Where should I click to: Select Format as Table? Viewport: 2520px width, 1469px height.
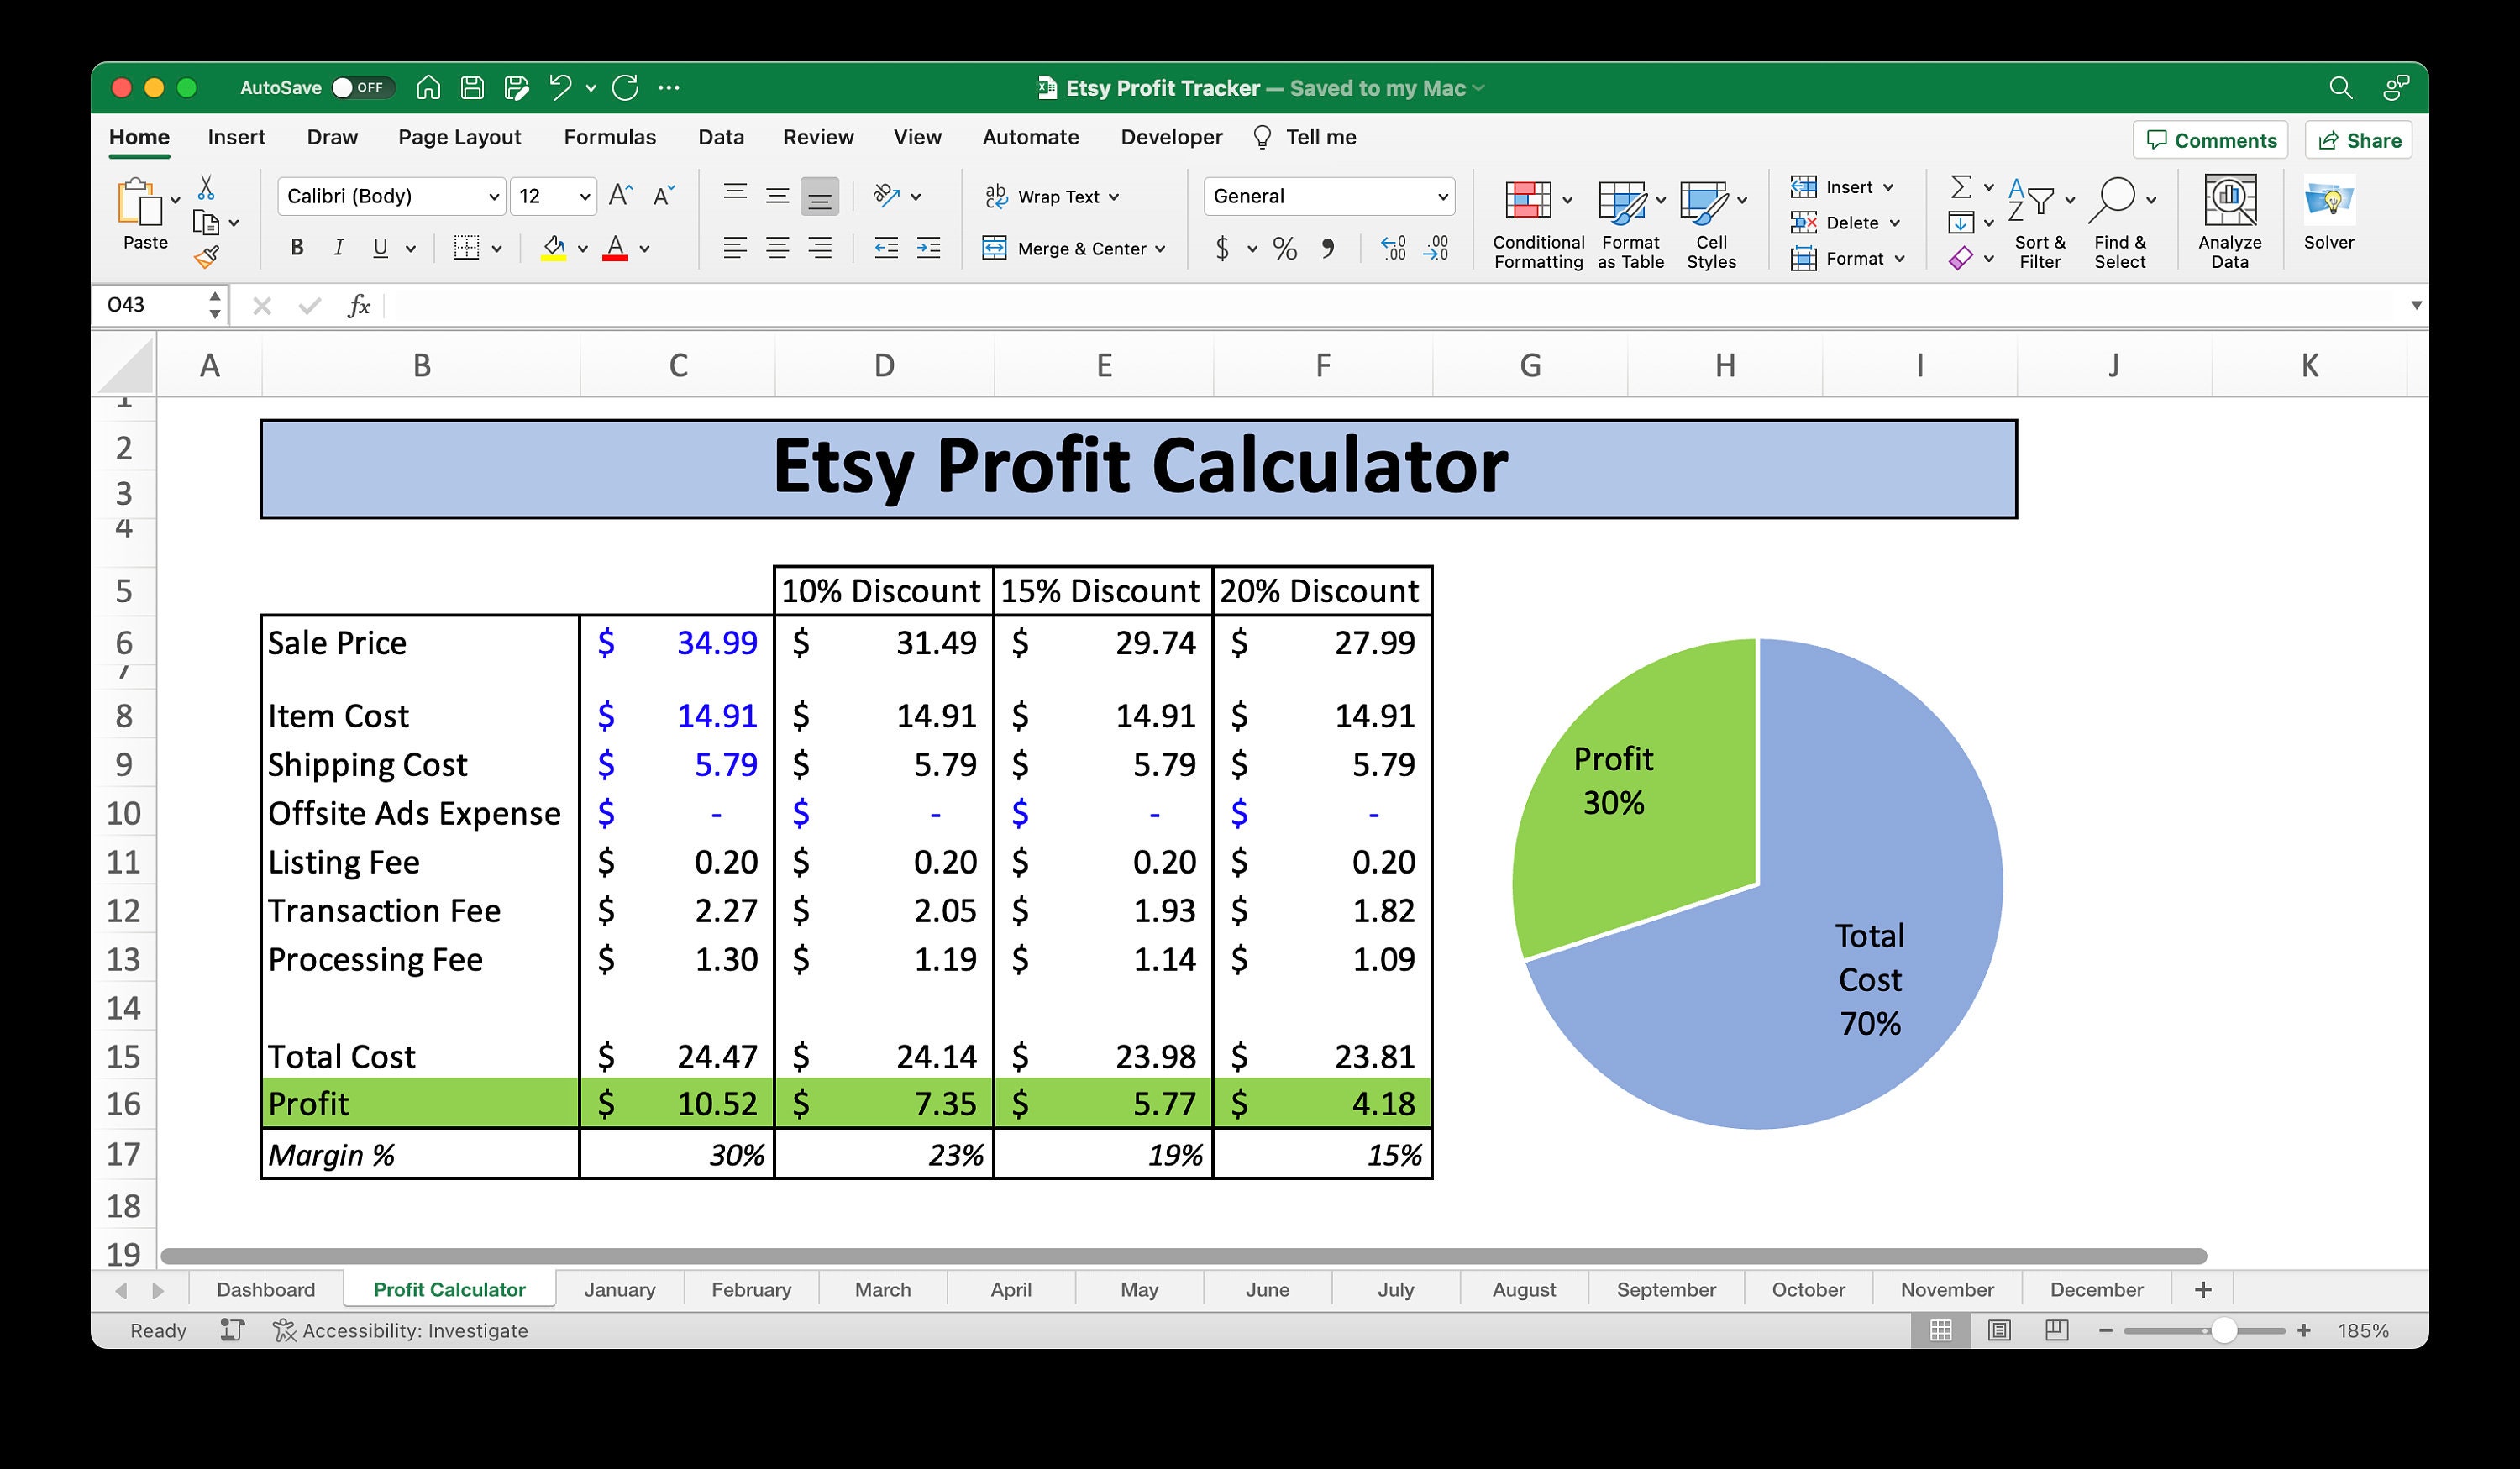pos(1625,220)
